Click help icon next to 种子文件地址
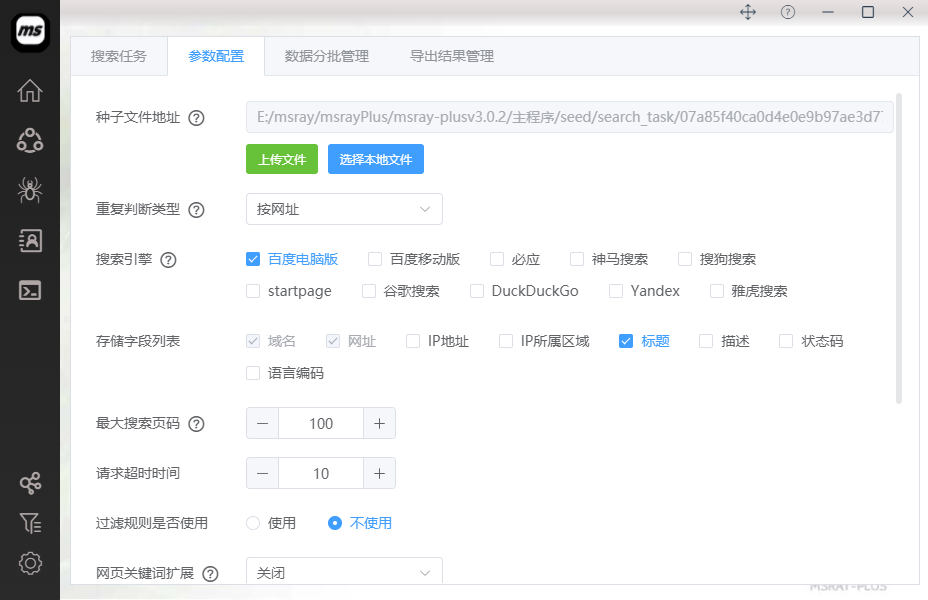 (196, 118)
